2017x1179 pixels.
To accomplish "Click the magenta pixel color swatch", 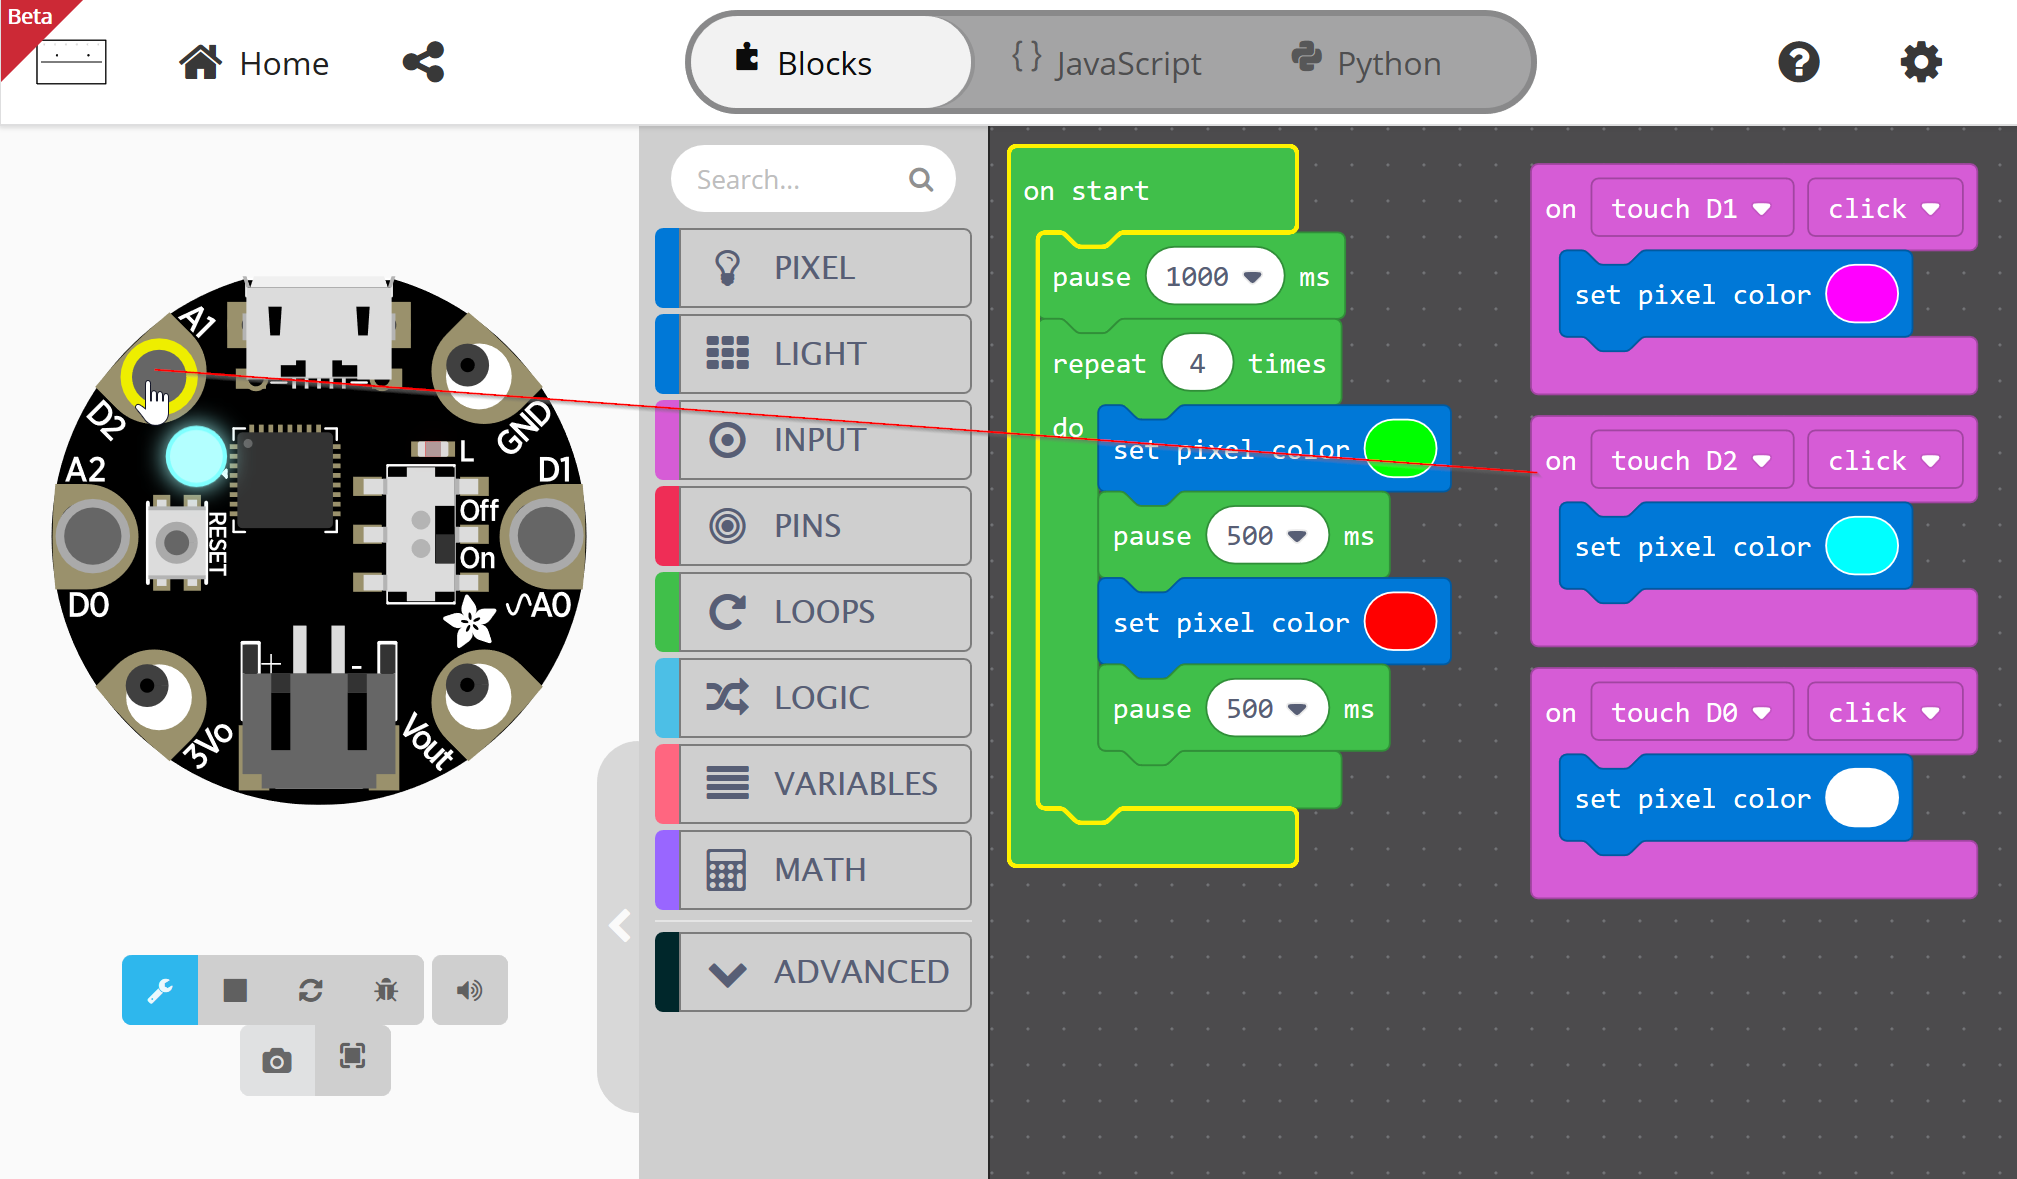I will [x=1861, y=295].
